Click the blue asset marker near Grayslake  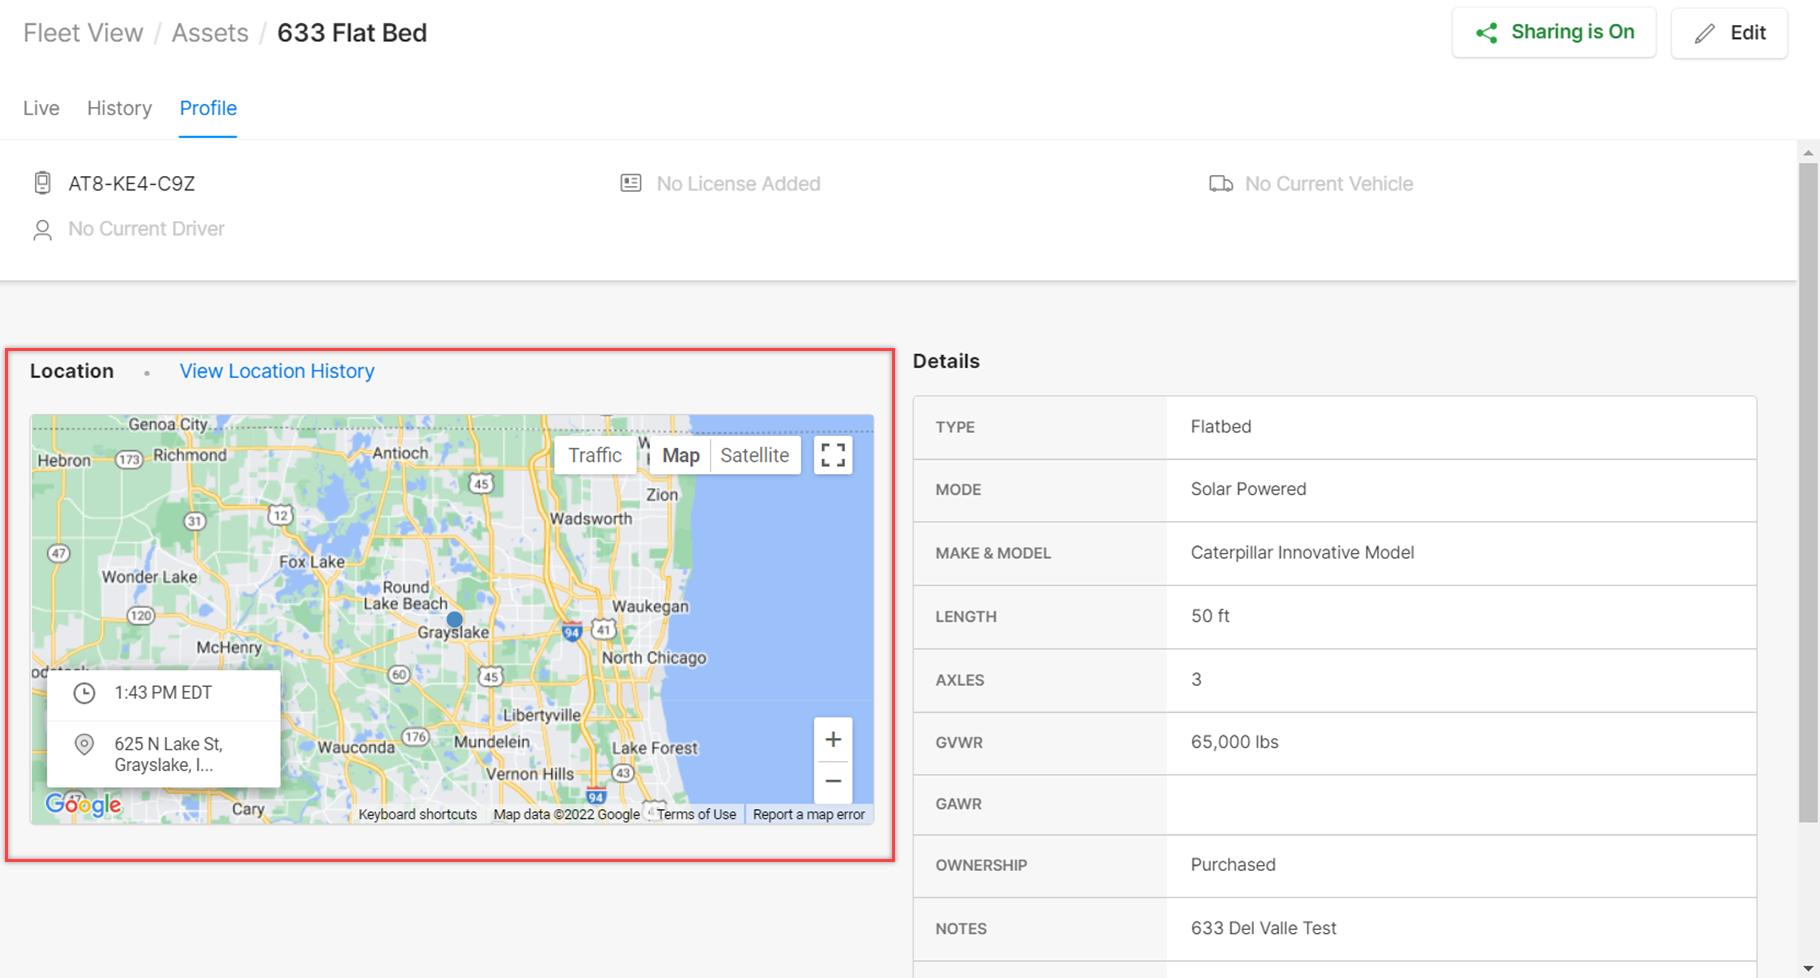tap(455, 619)
